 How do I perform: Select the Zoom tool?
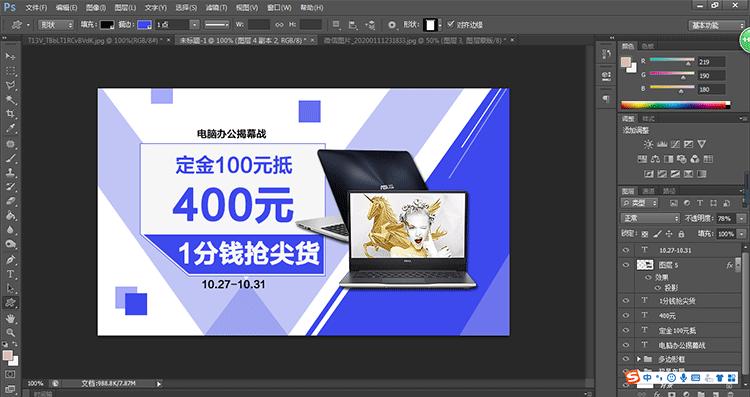pos(10,332)
